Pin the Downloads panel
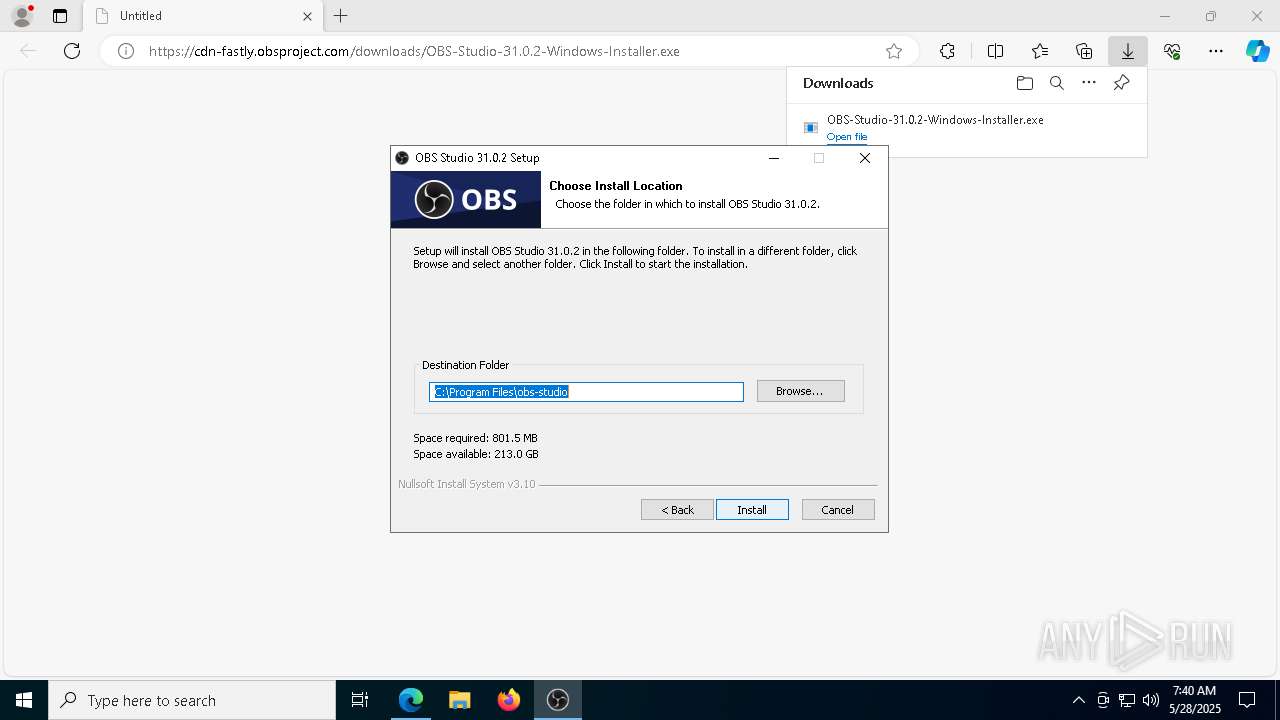The width and height of the screenshot is (1280, 720). click(1121, 83)
